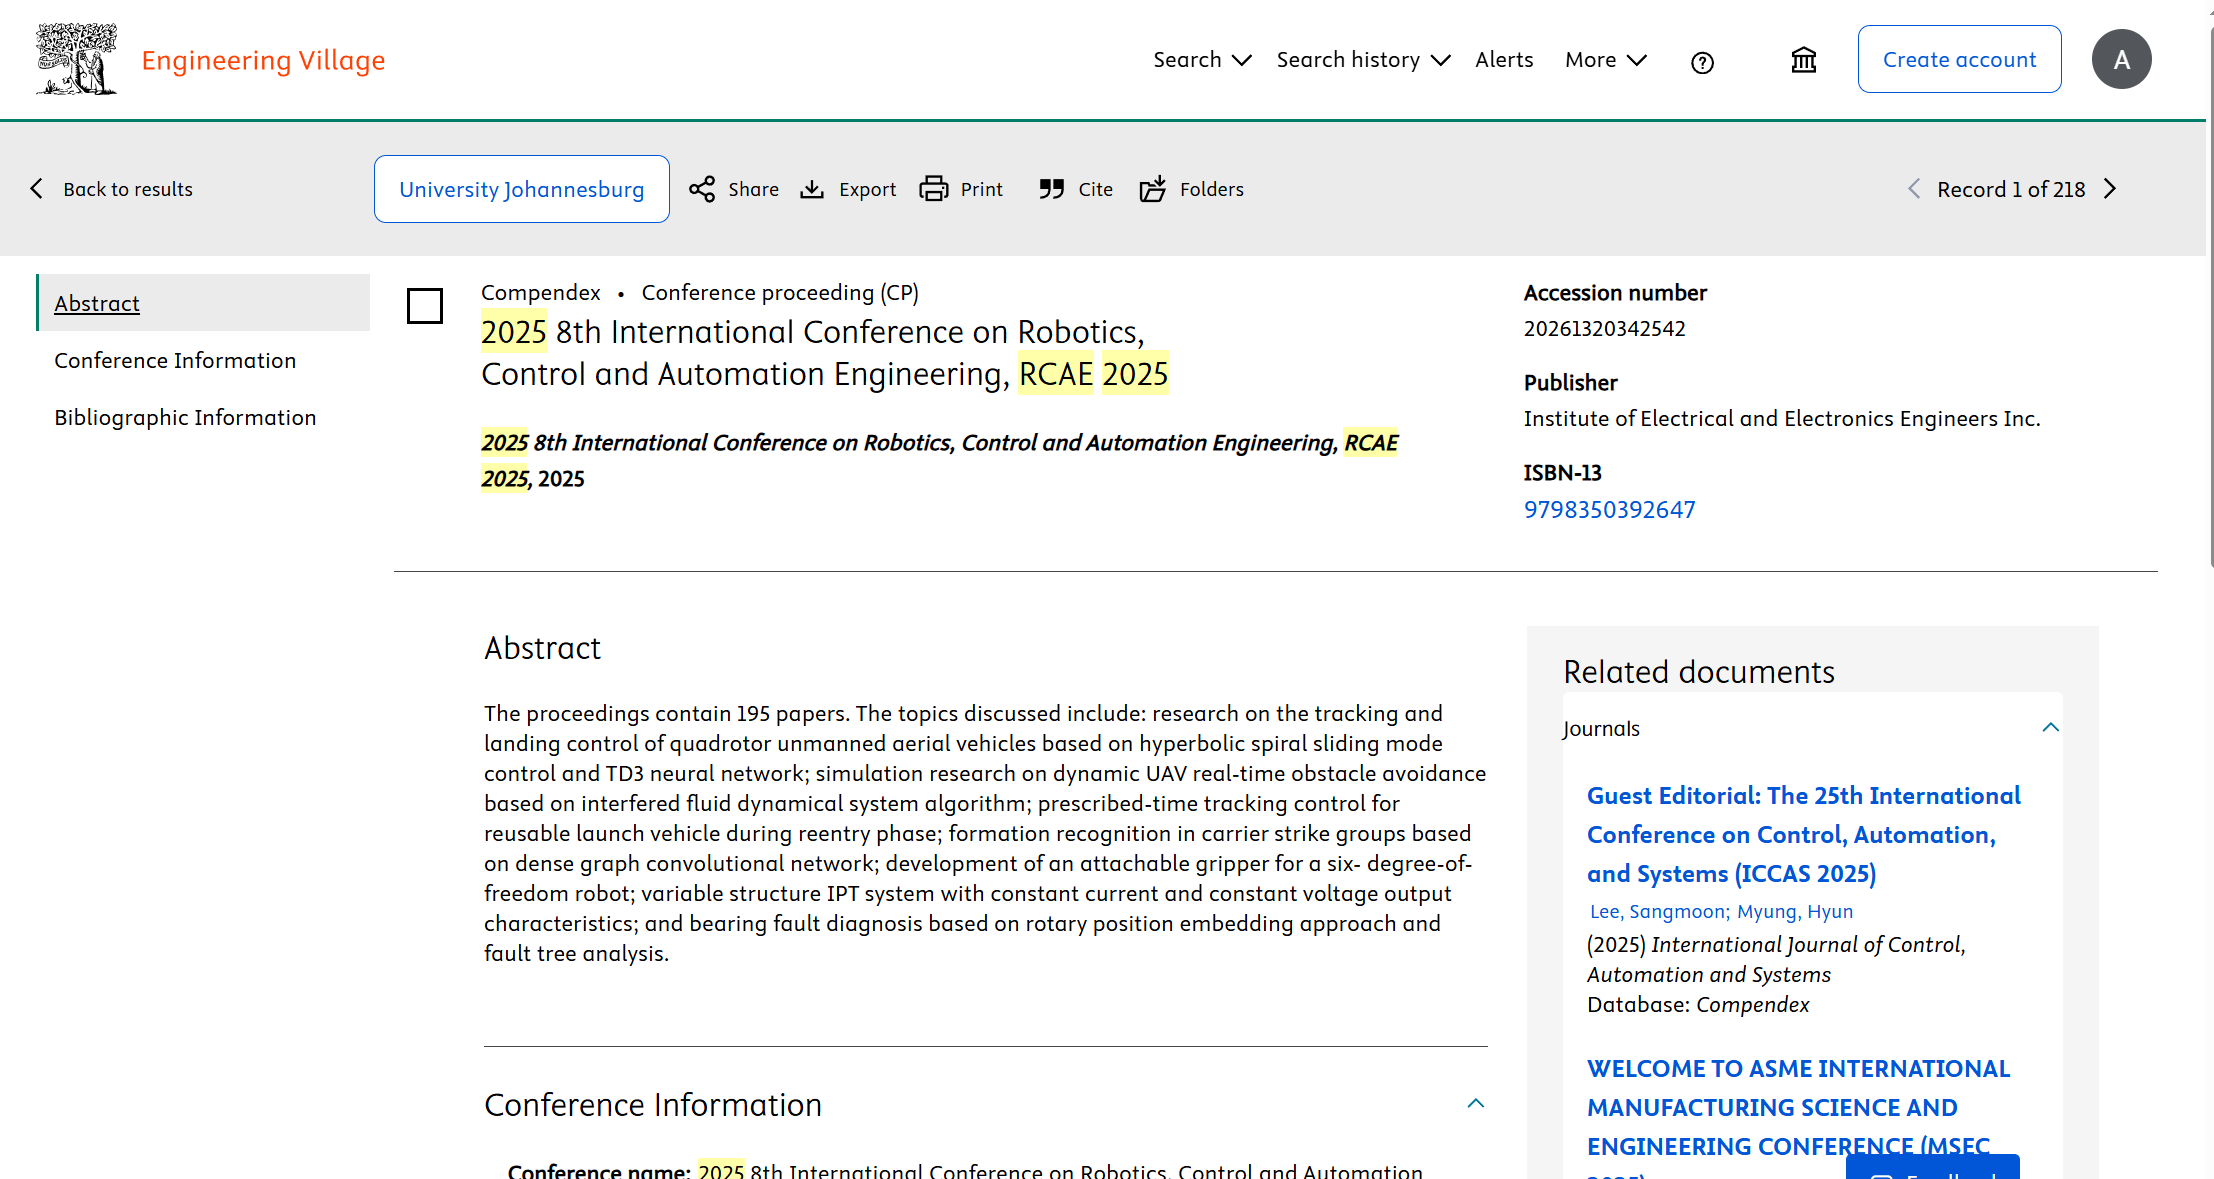This screenshot has width=2214, height=1179.
Task: Select the record checkbox
Action: click(x=425, y=306)
